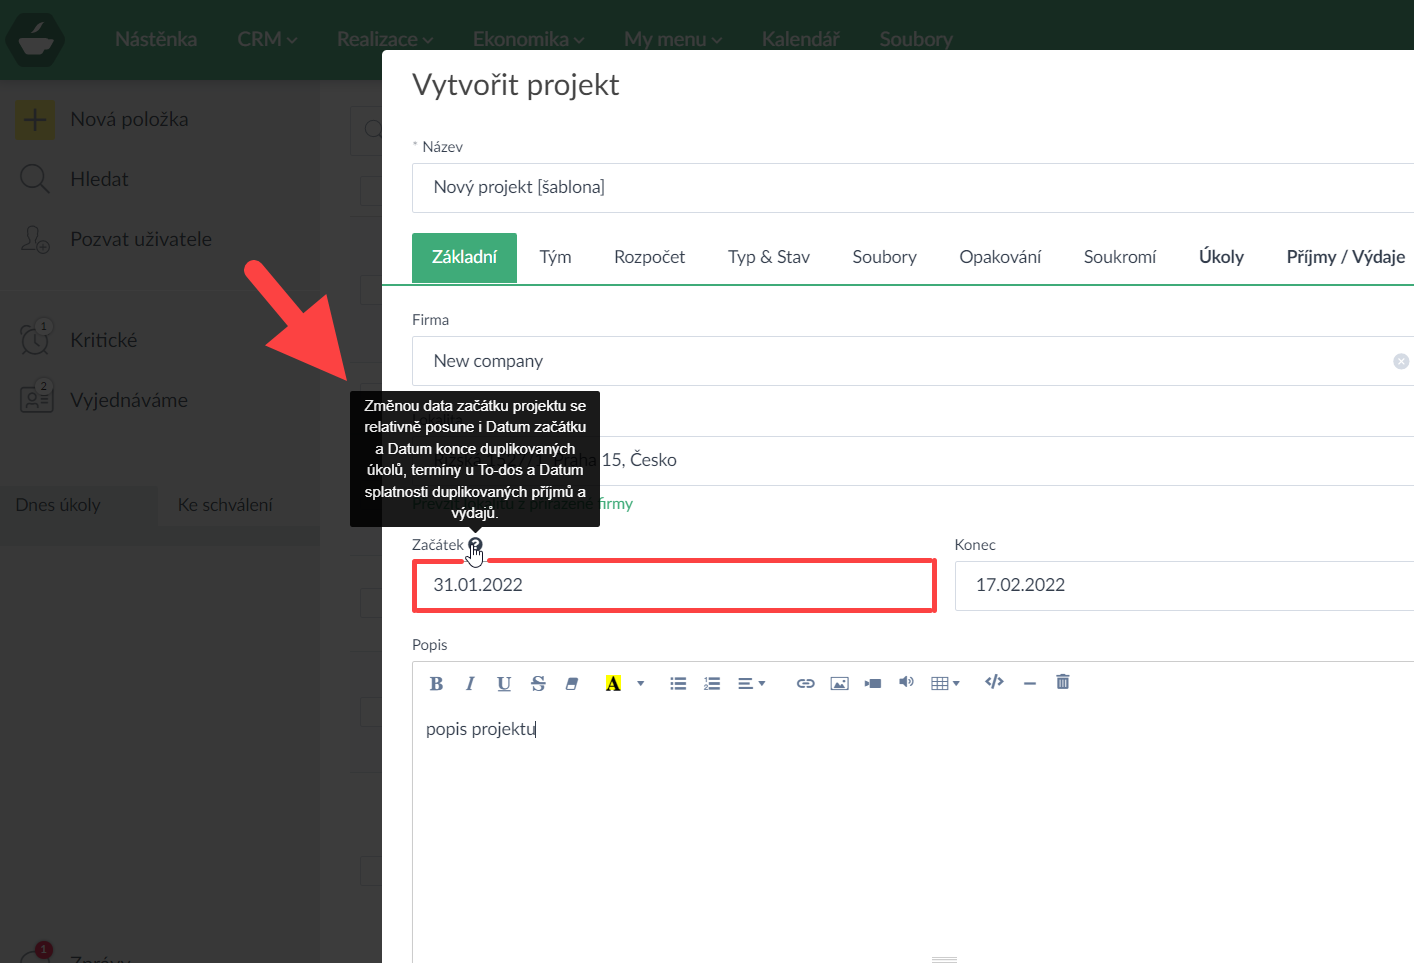Click the eraser clear-formatting icon
Screen dimensions: 1414x963
(572, 684)
